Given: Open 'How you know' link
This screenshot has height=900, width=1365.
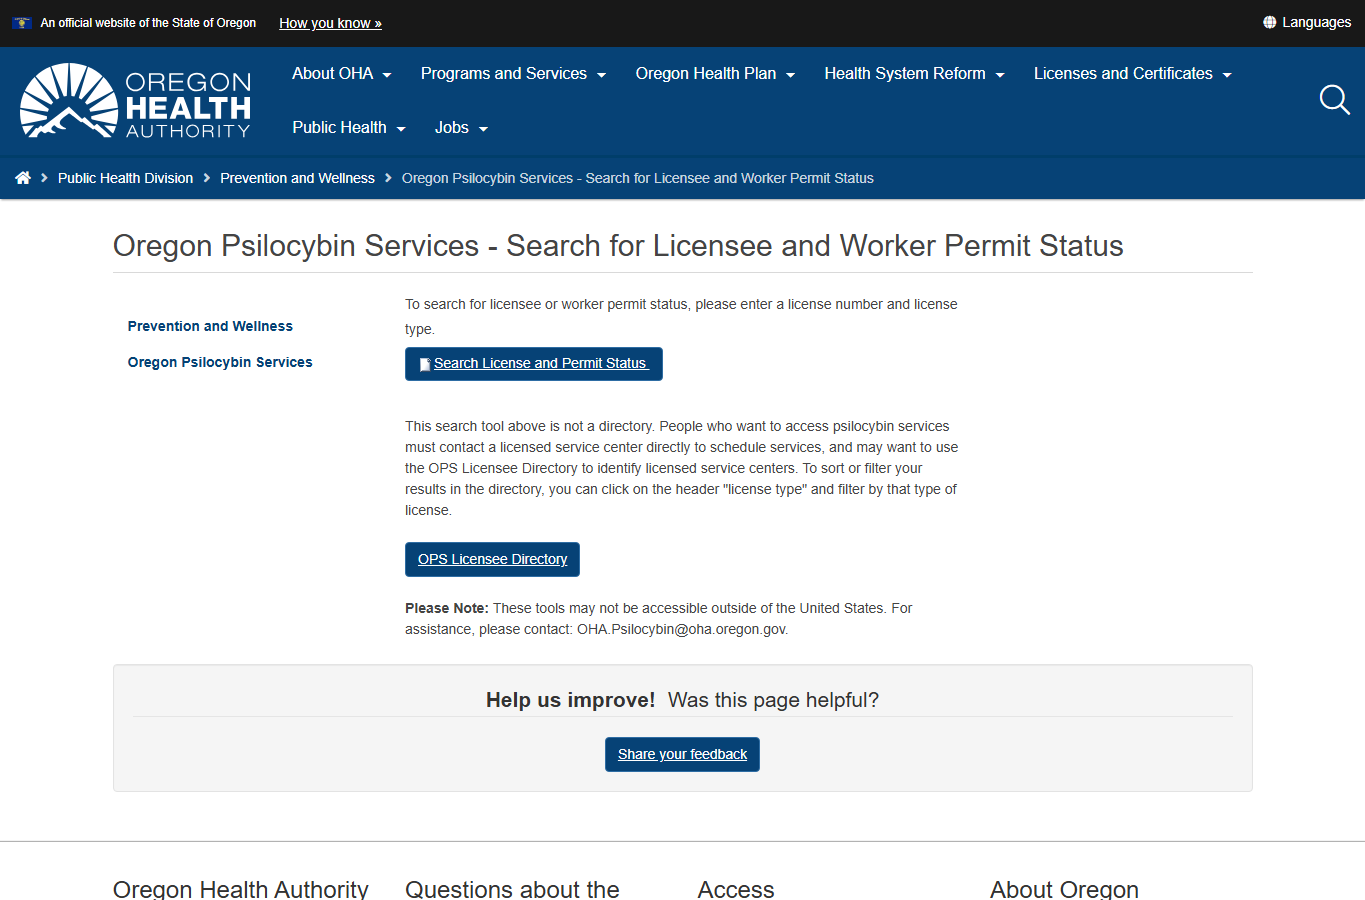Looking at the screenshot, I should [x=330, y=23].
